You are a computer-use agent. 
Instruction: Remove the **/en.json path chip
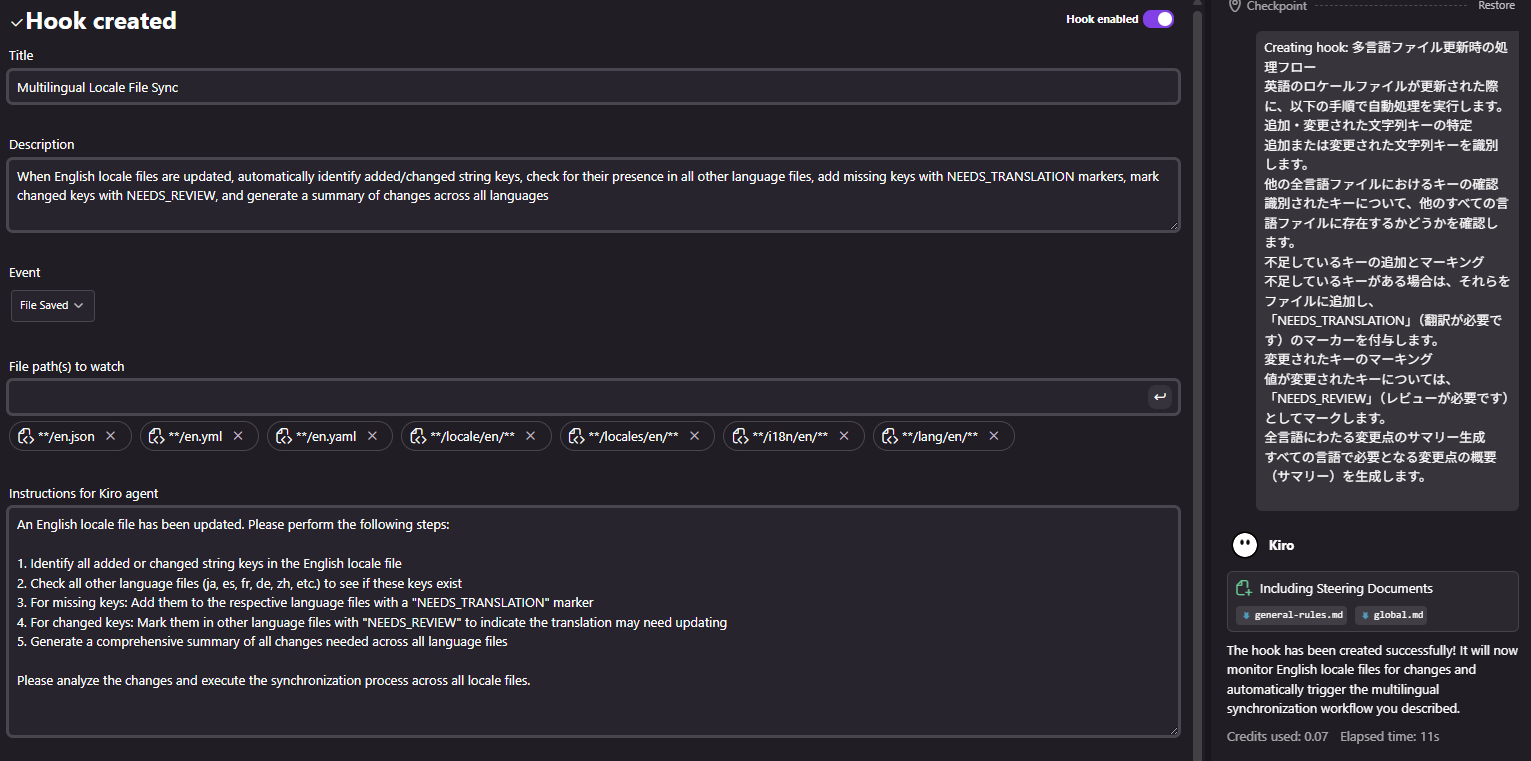[x=111, y=436]
